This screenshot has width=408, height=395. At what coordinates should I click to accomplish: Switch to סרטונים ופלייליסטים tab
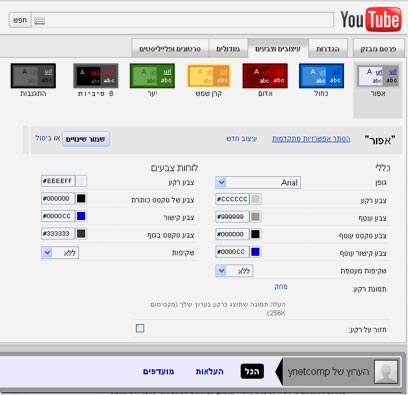(x=170, y=49)
